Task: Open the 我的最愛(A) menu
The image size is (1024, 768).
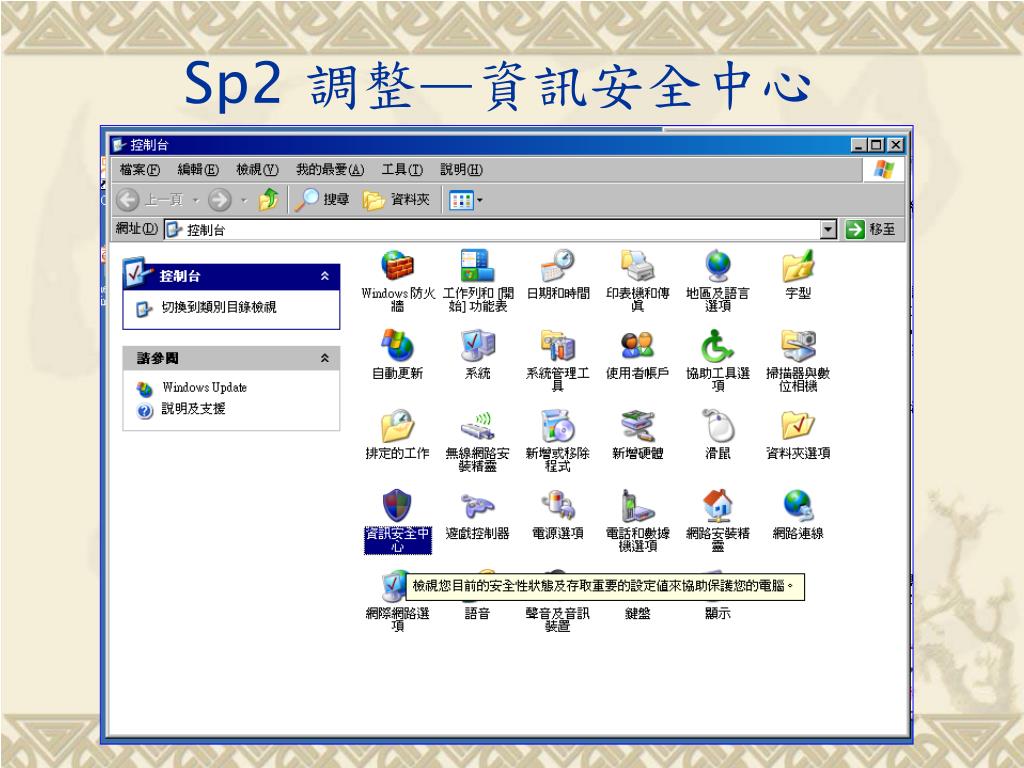Action: coord(330,170)
